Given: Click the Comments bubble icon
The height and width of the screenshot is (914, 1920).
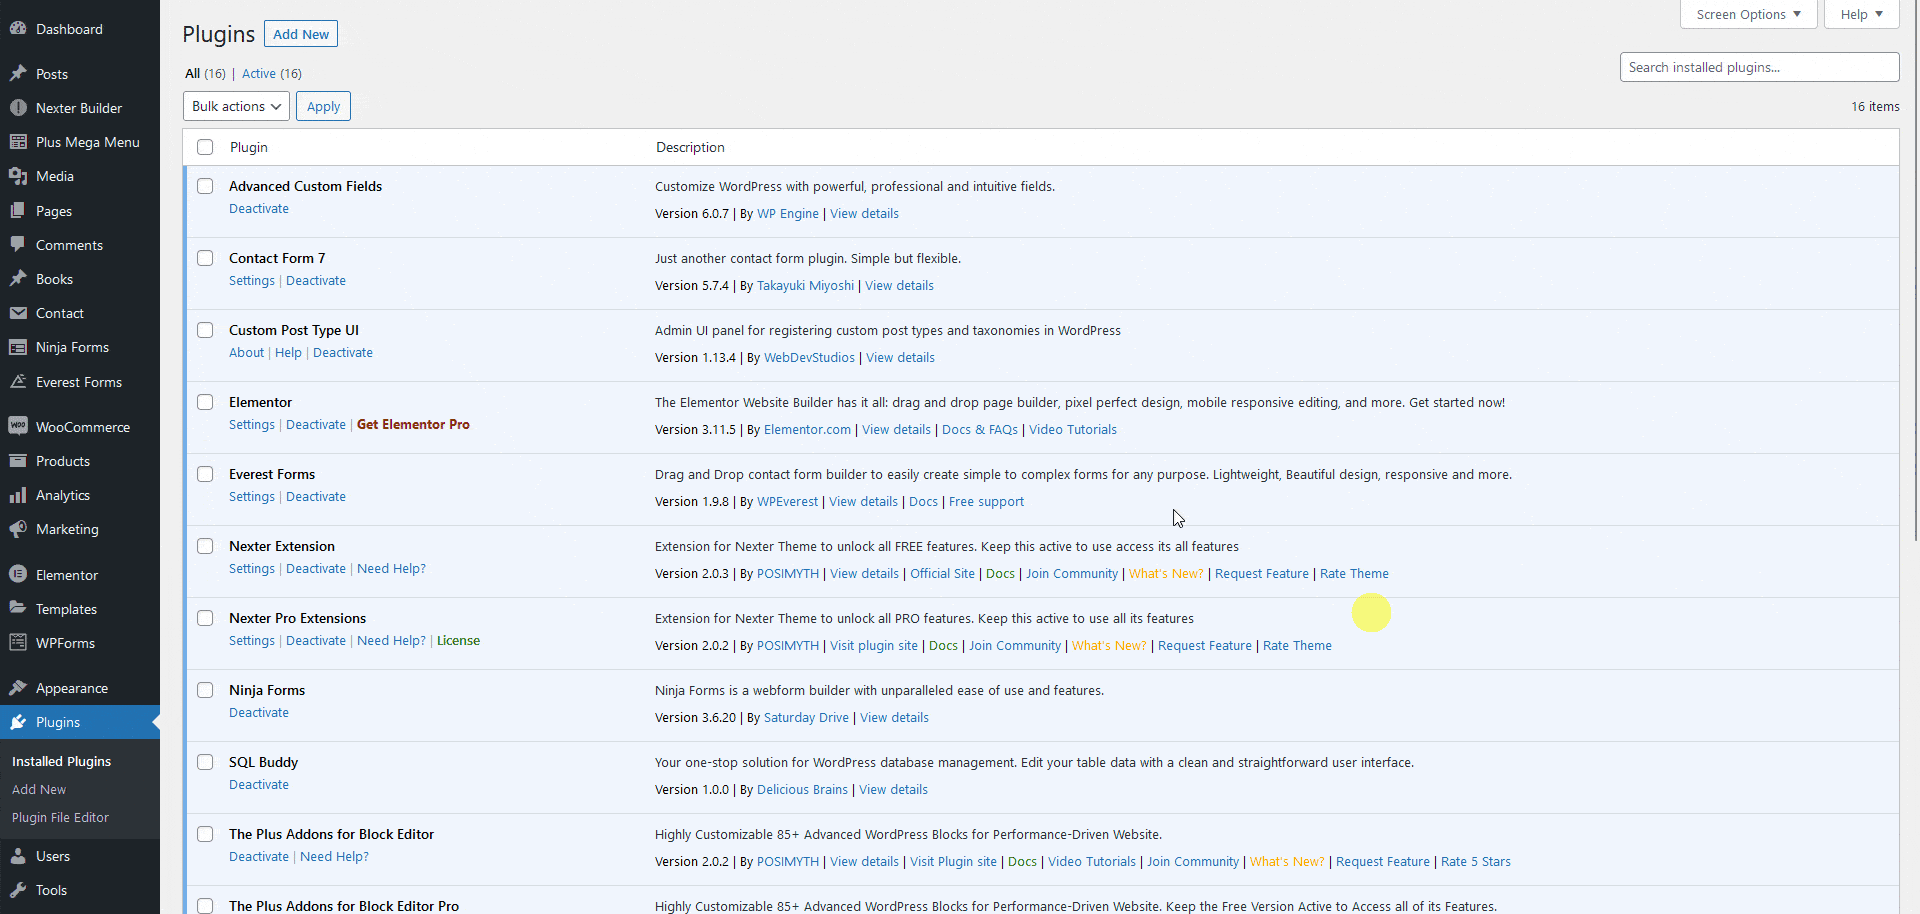Looking at the screenshot, I should [18, 245].
